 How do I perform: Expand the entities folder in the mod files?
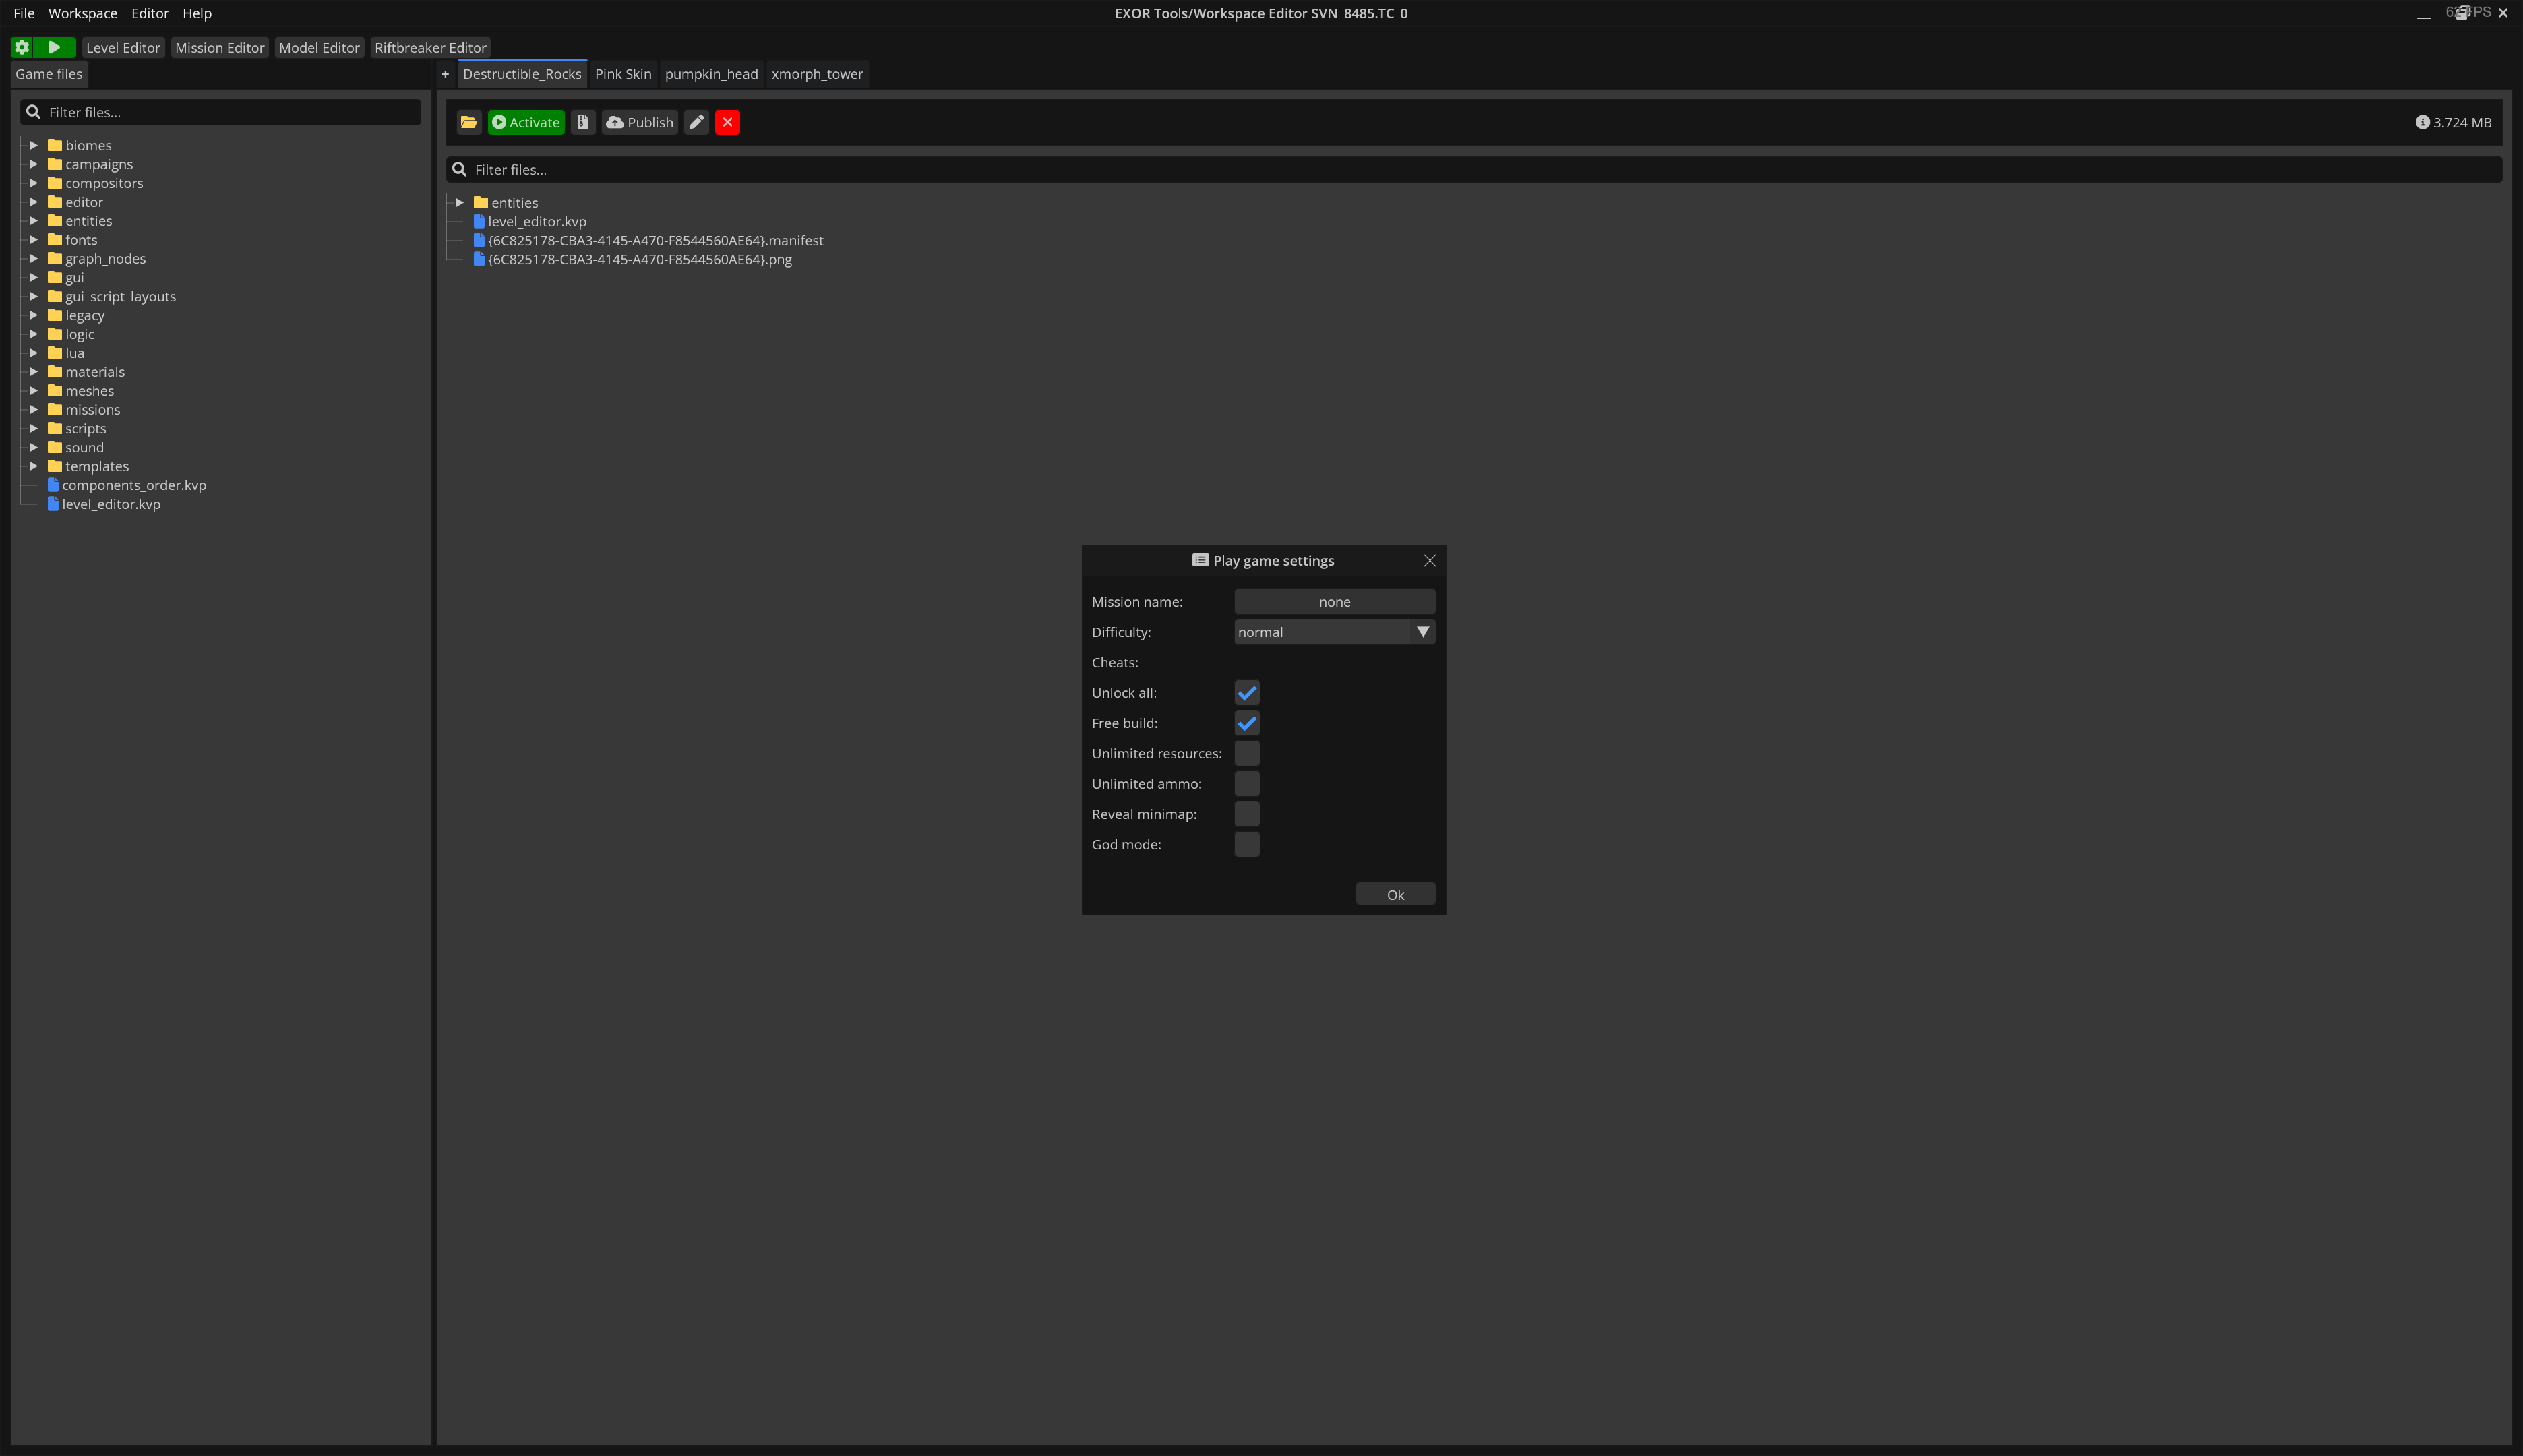click(460, 202)
